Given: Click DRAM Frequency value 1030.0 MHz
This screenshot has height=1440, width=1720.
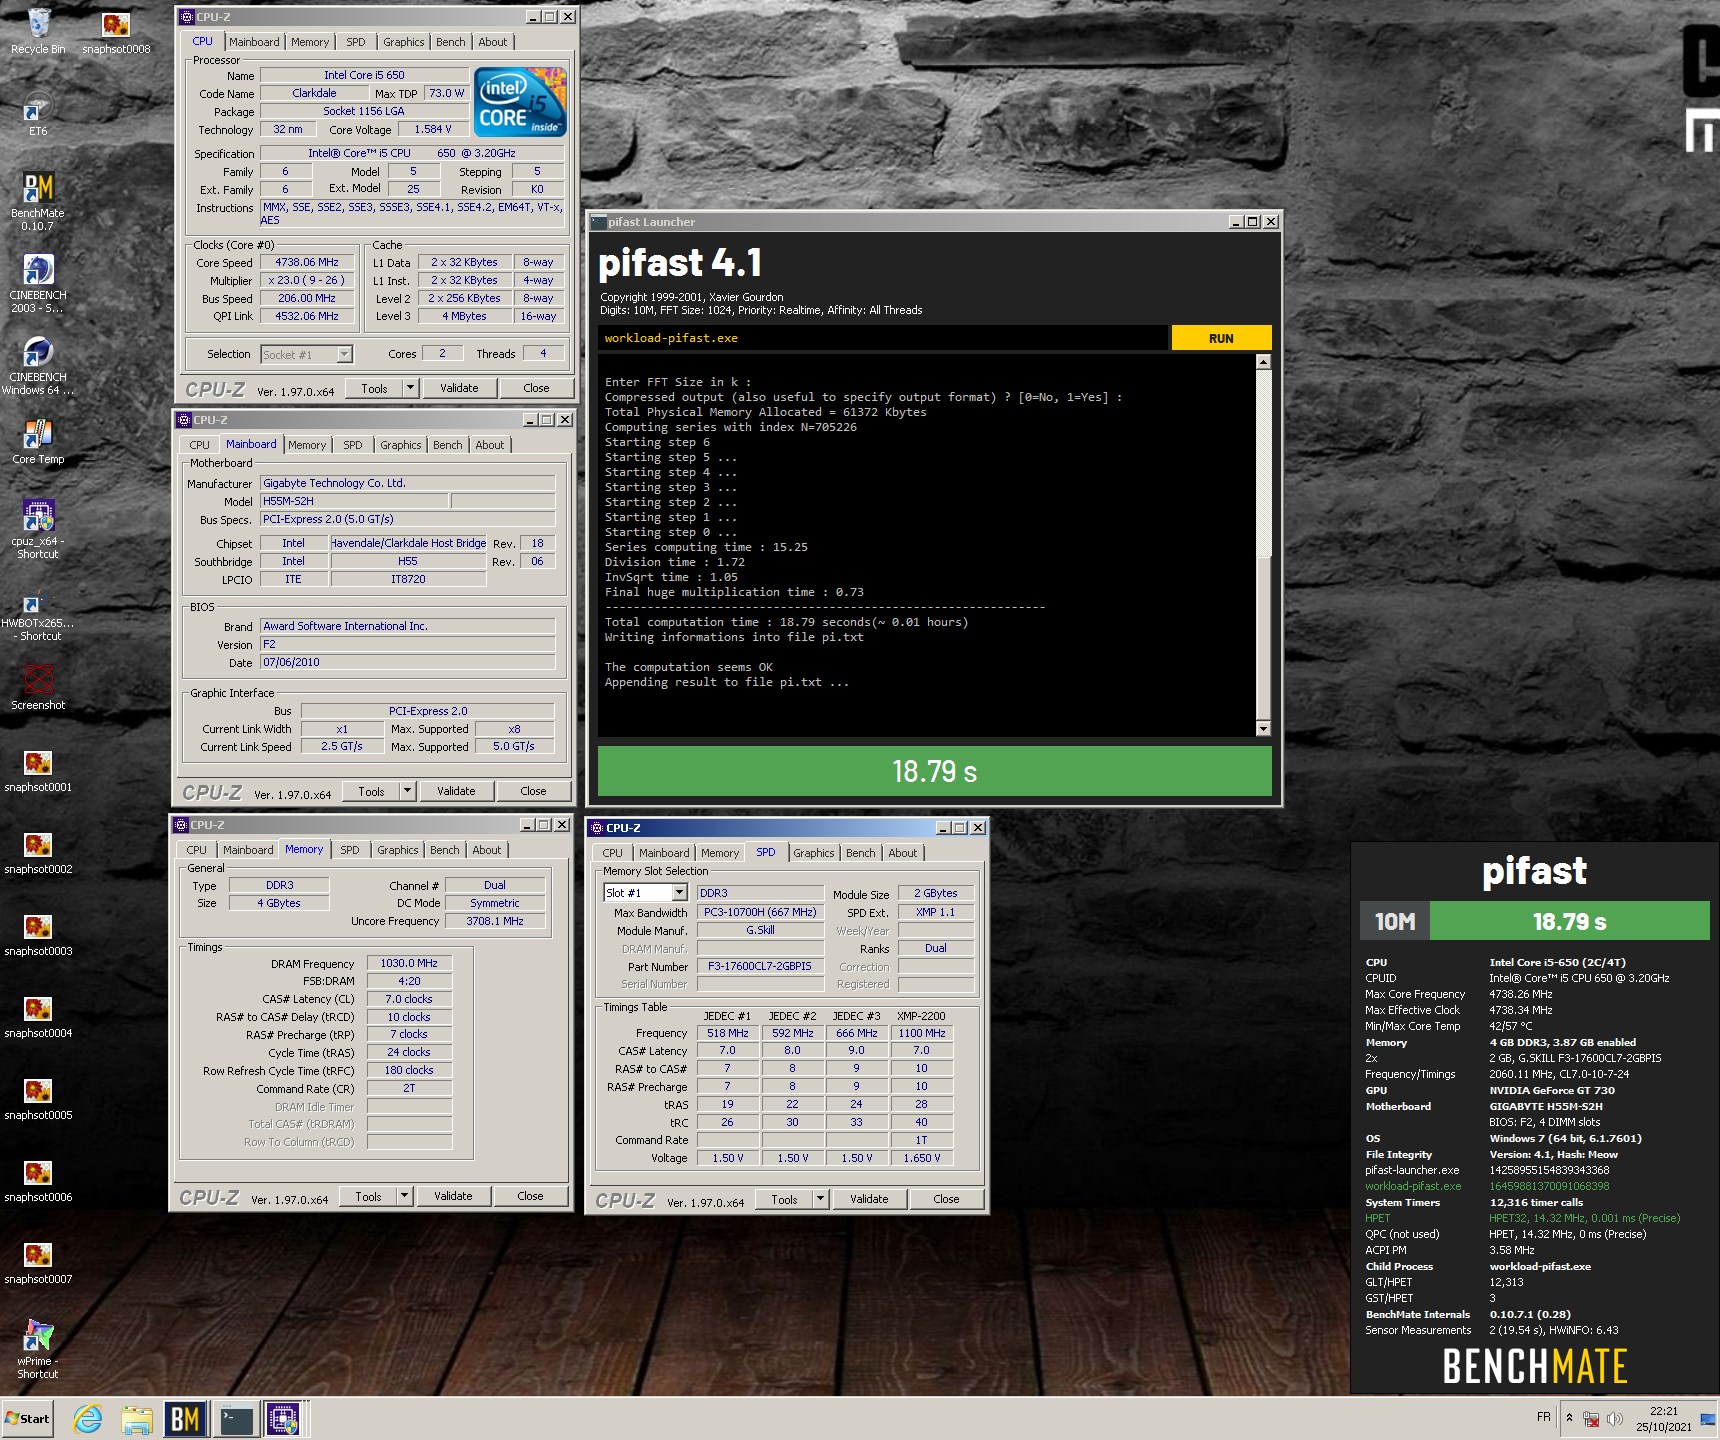Looking at the screenshot, I should click(x=409, y=963).
